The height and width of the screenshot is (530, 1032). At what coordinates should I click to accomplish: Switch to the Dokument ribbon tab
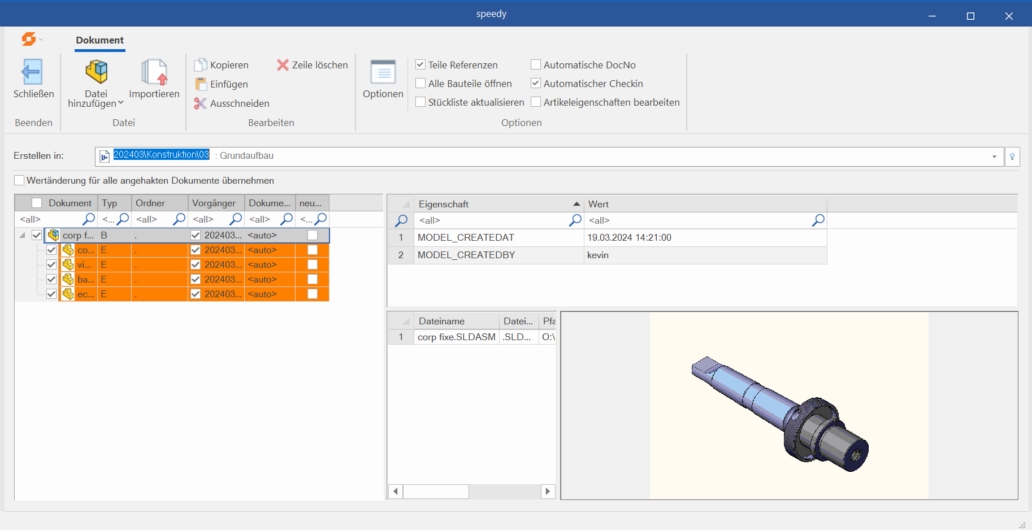point(99,41)
